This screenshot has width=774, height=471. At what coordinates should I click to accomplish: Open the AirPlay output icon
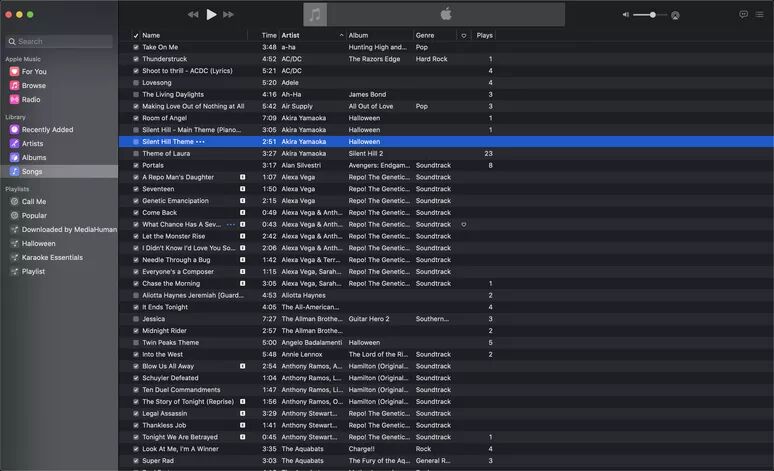[x=675, y=15]
